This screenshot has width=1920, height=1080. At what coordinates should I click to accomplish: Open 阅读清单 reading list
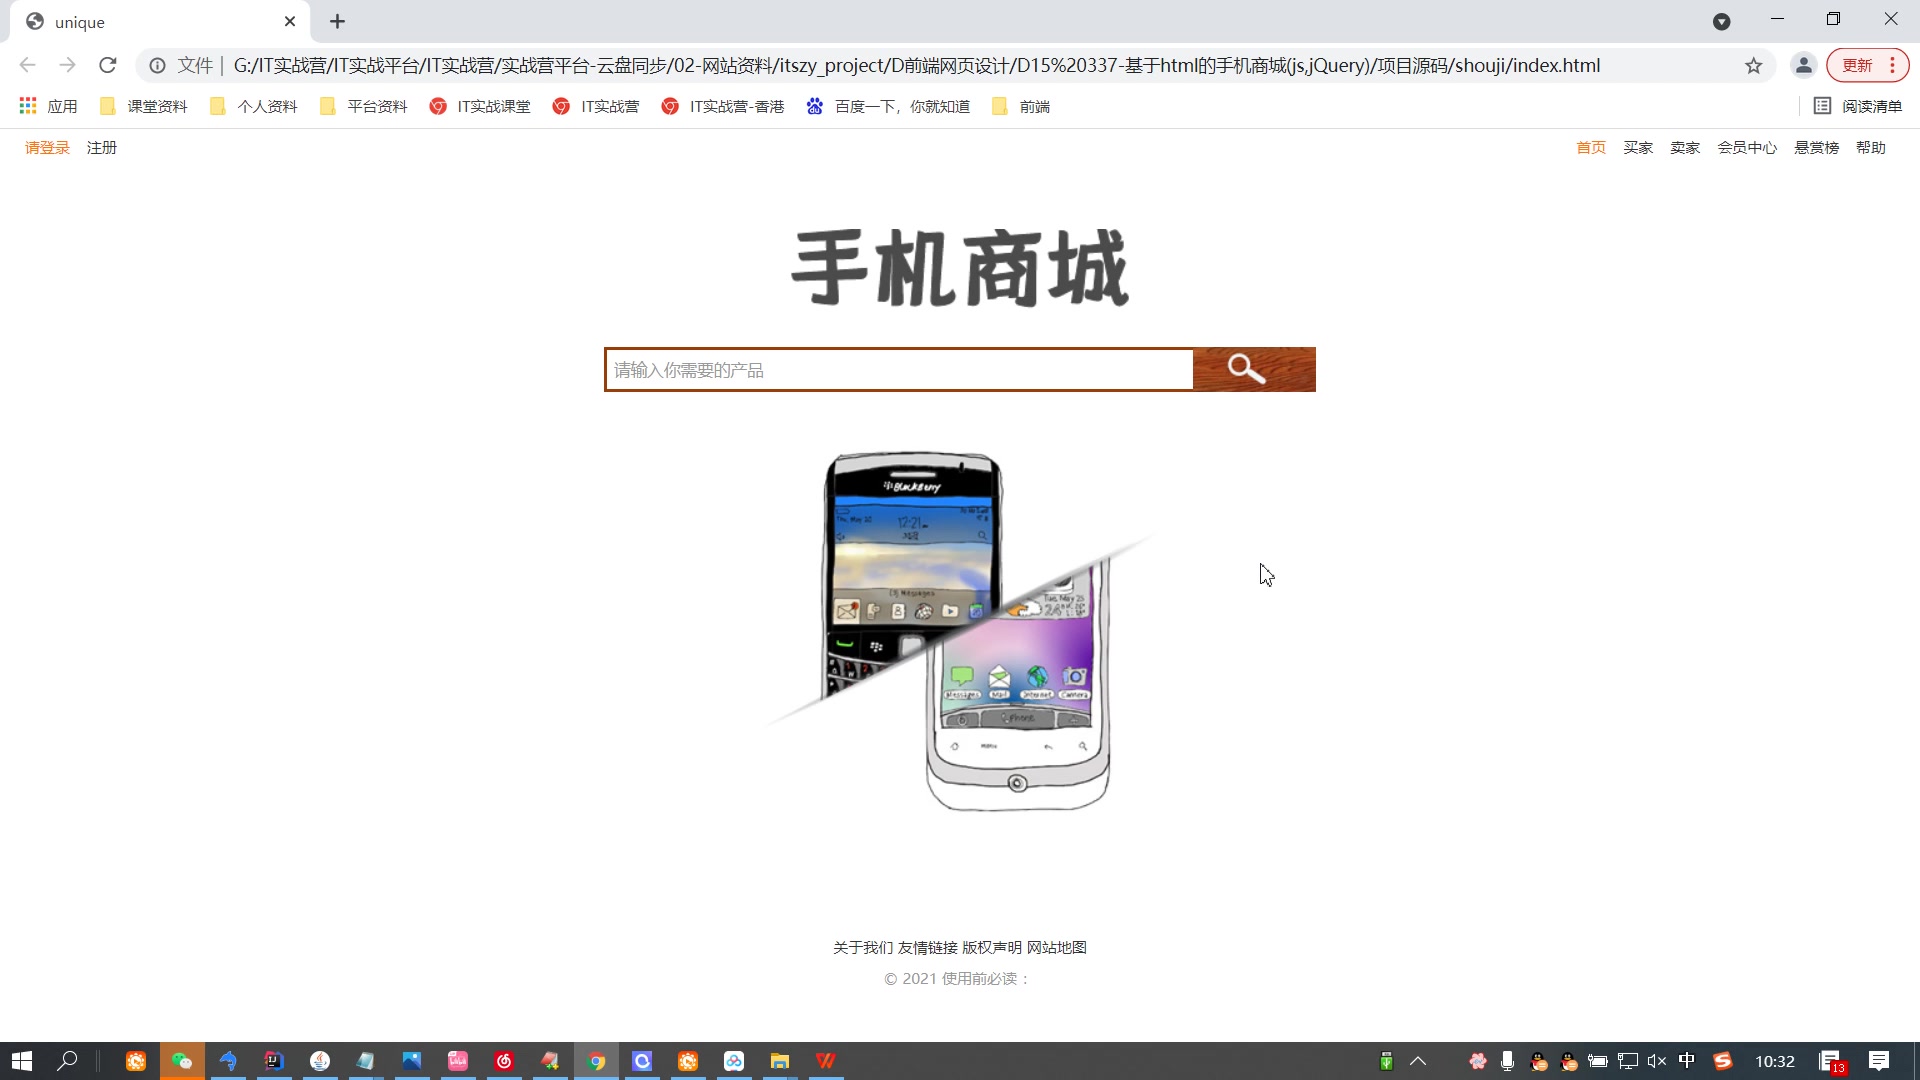[x=1858, y=107]
